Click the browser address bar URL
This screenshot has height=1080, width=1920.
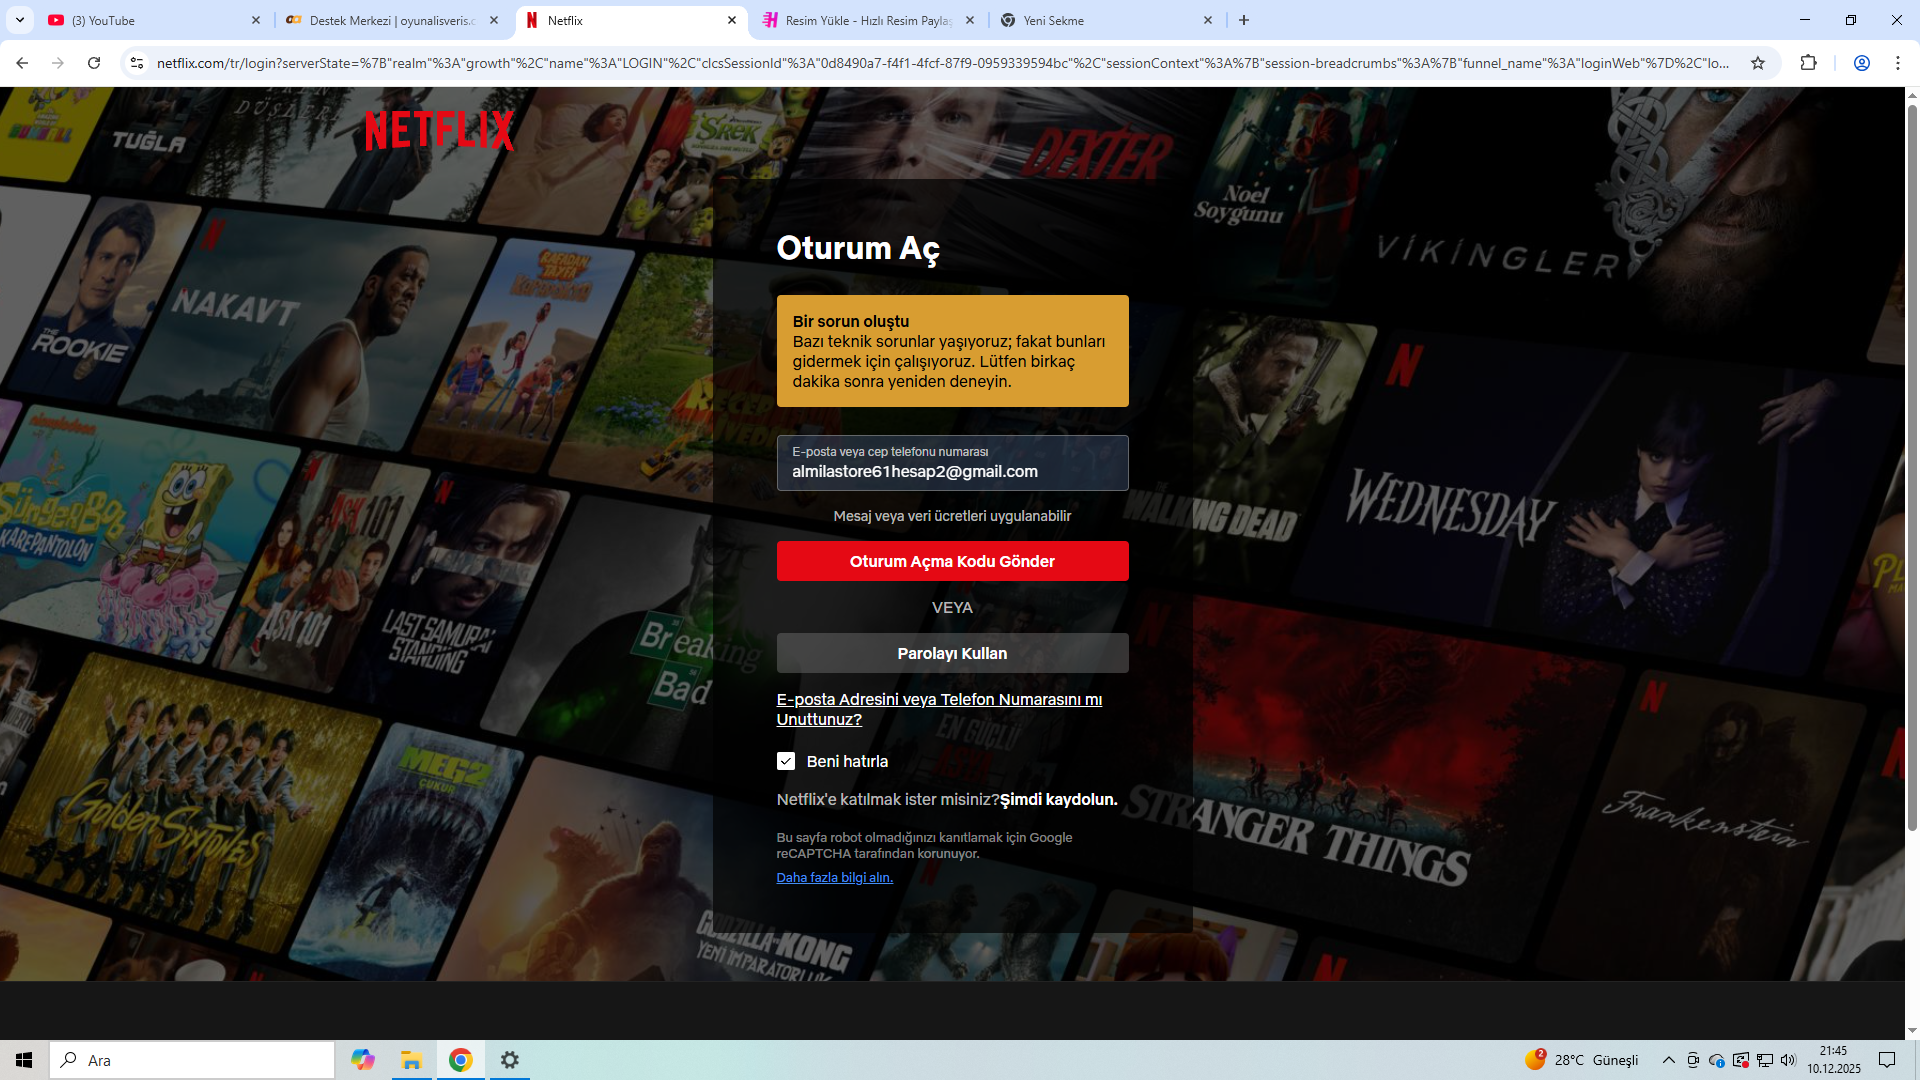point(943,63)
